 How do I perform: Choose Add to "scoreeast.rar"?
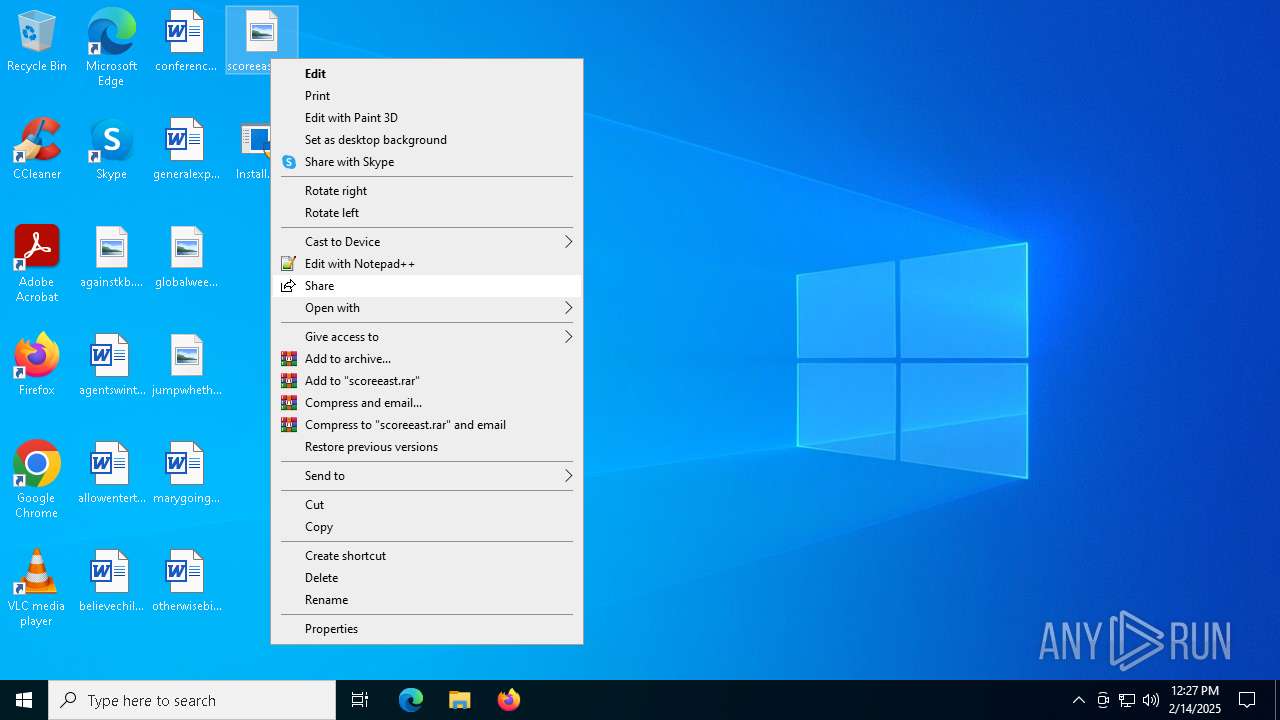pos(427,381)
